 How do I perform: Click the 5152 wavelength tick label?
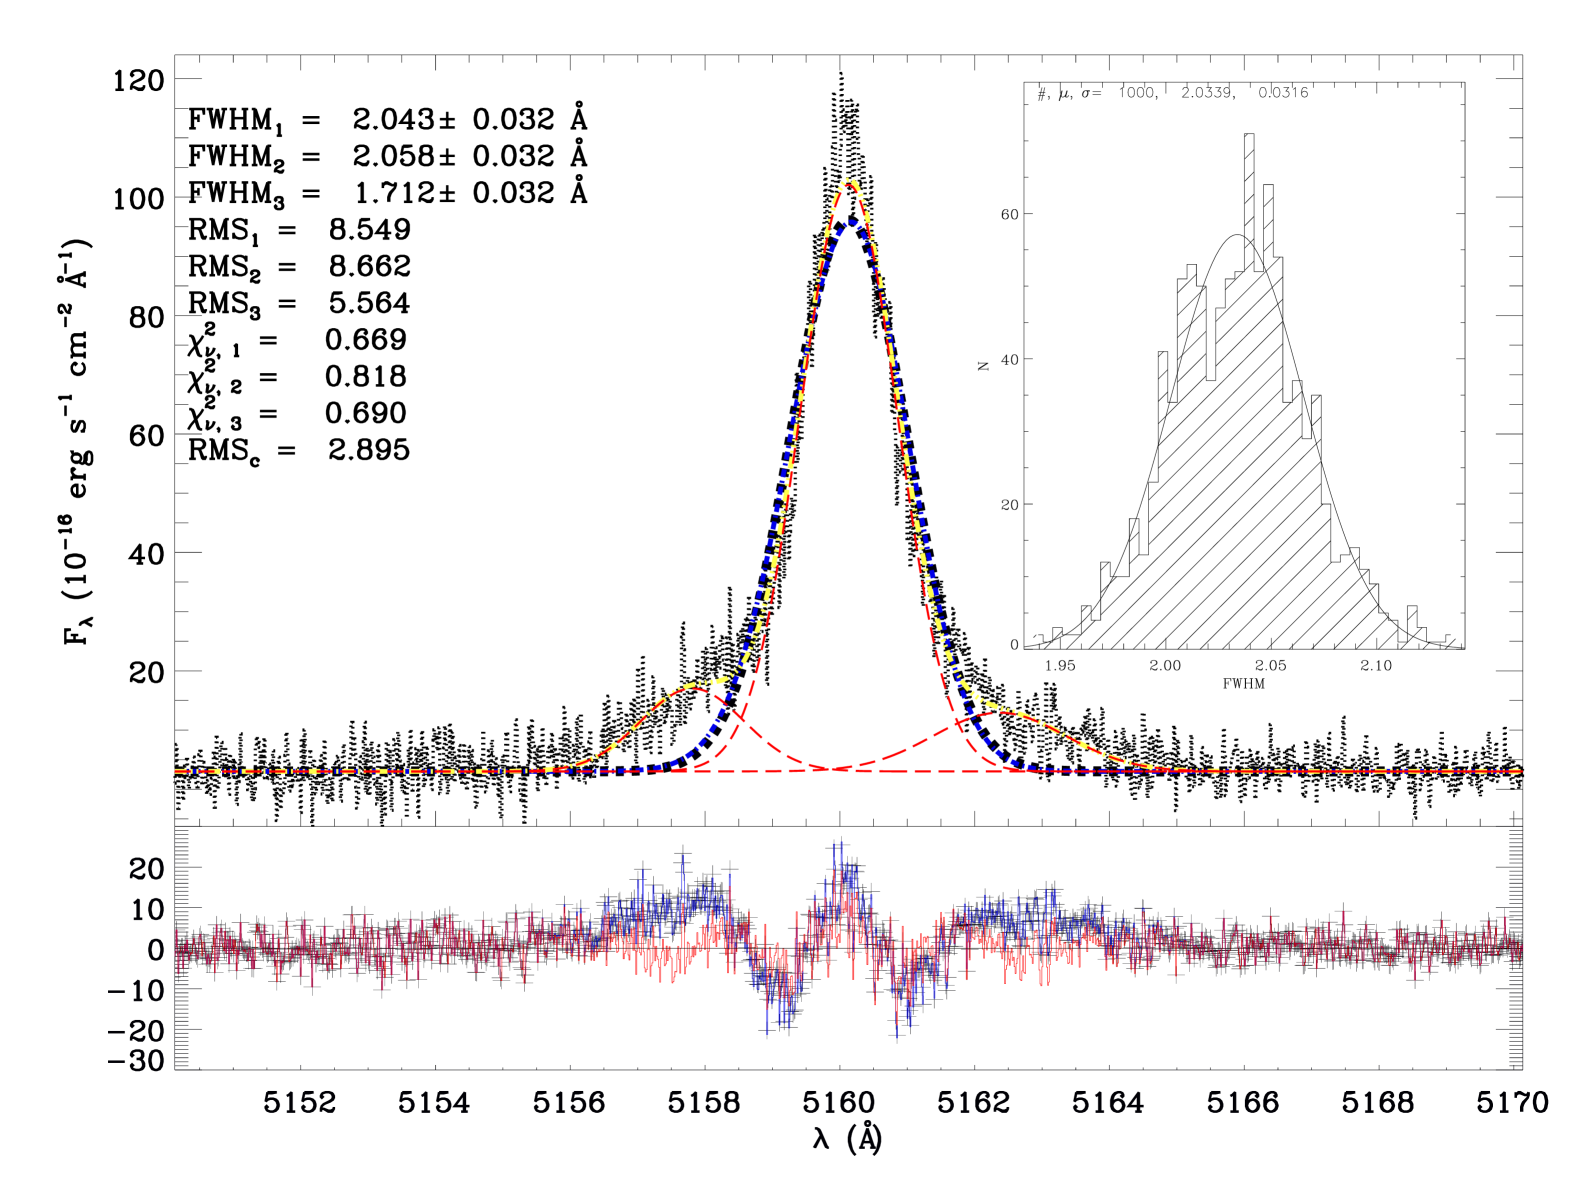point(300,1102)
